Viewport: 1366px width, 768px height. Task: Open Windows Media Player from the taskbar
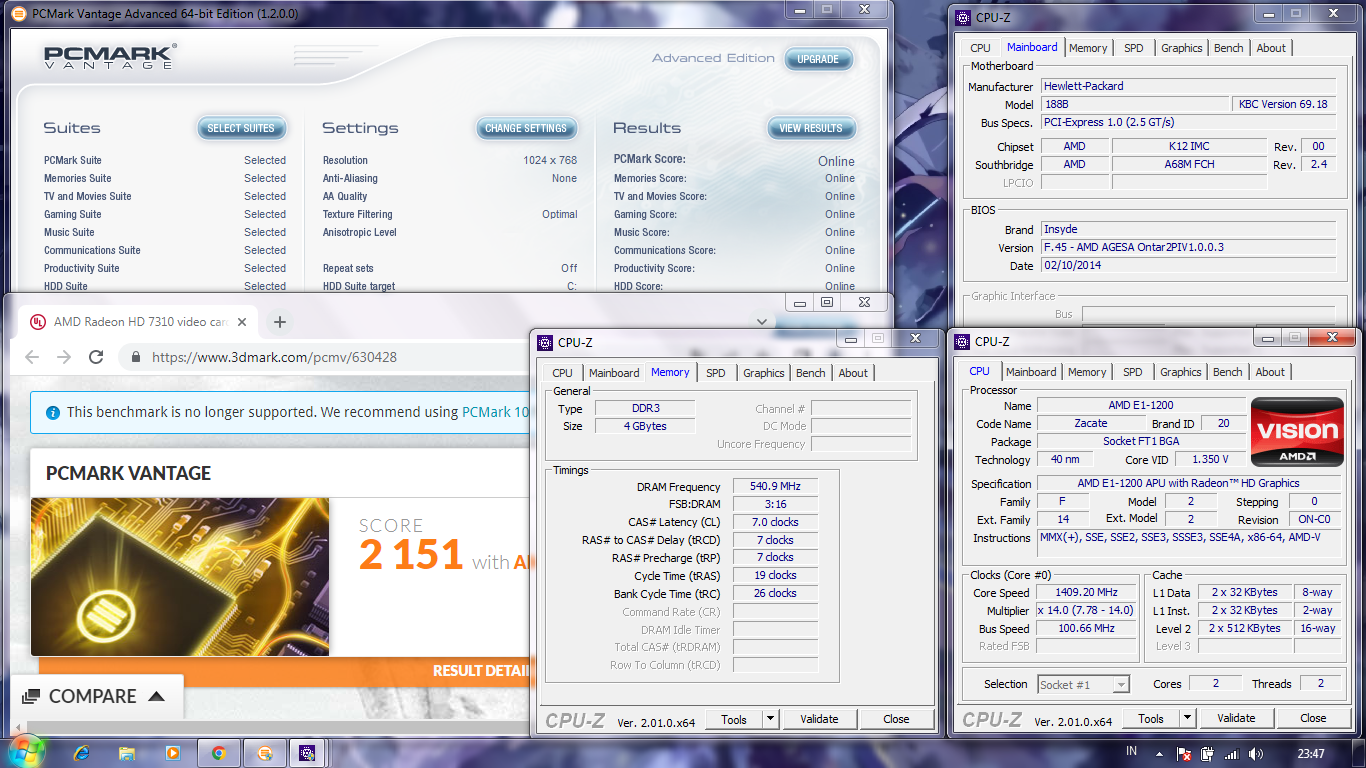click(x=172, y=753)
